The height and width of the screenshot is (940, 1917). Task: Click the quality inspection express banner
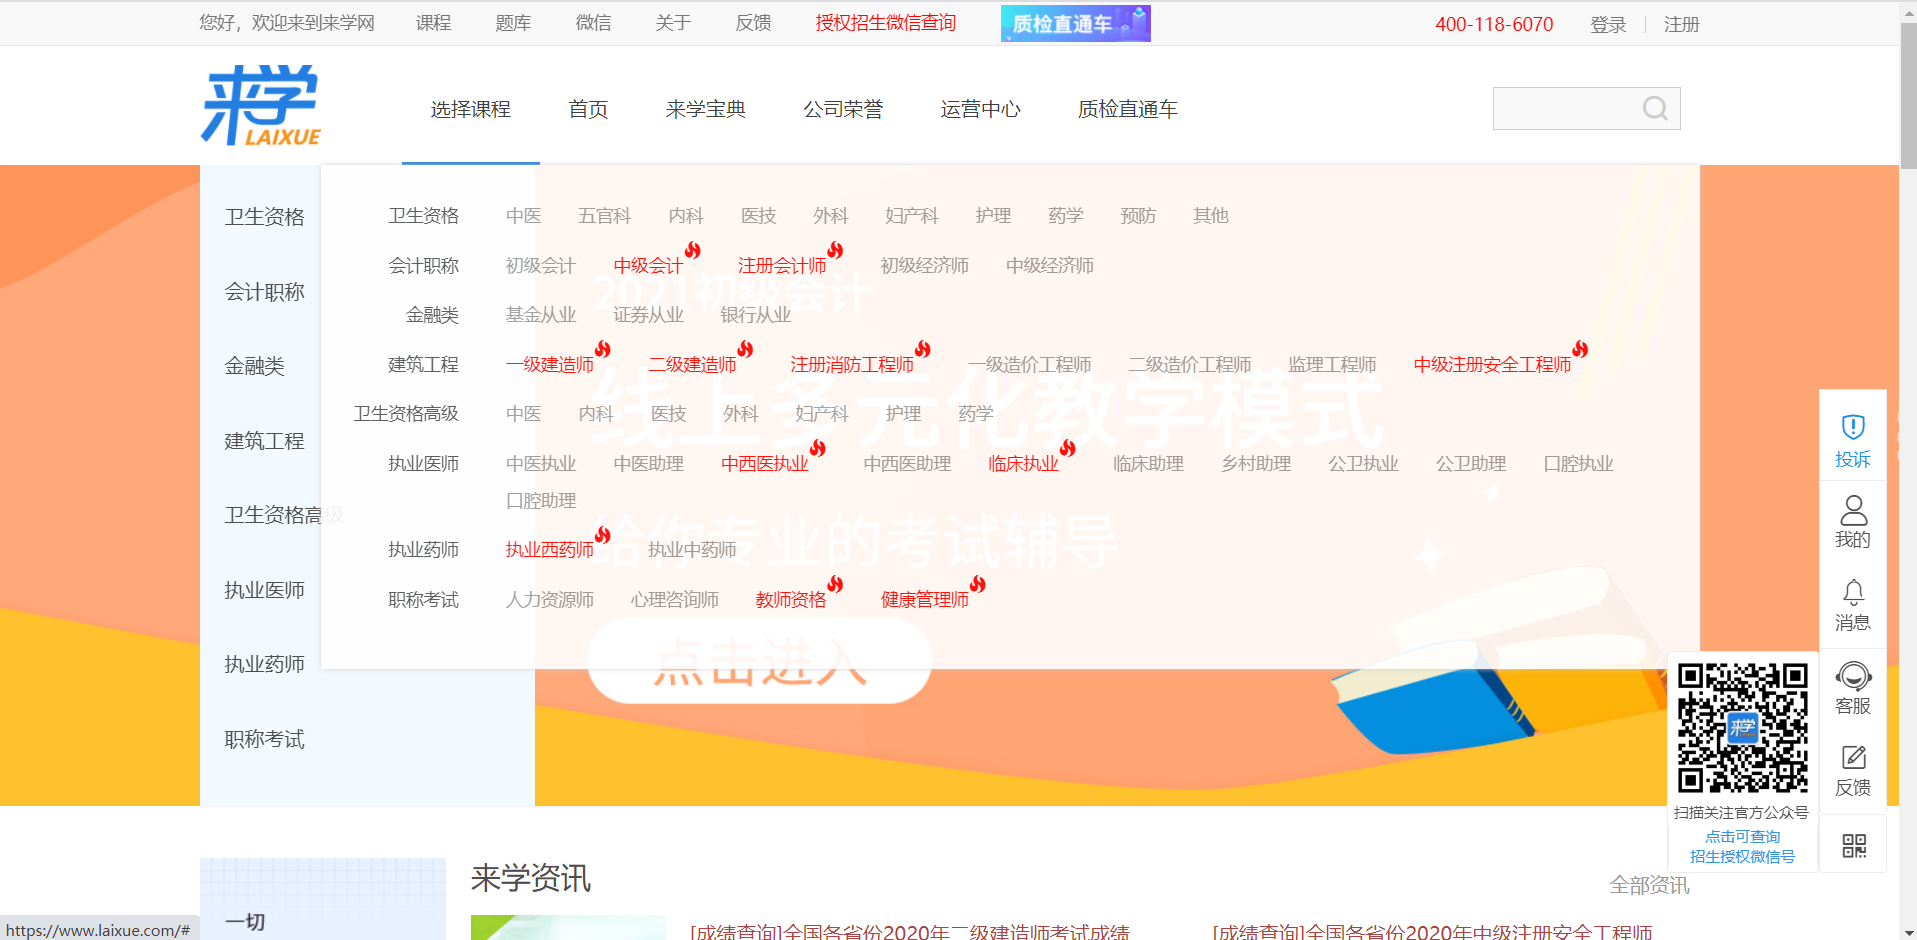click(x=1075, y=23)
